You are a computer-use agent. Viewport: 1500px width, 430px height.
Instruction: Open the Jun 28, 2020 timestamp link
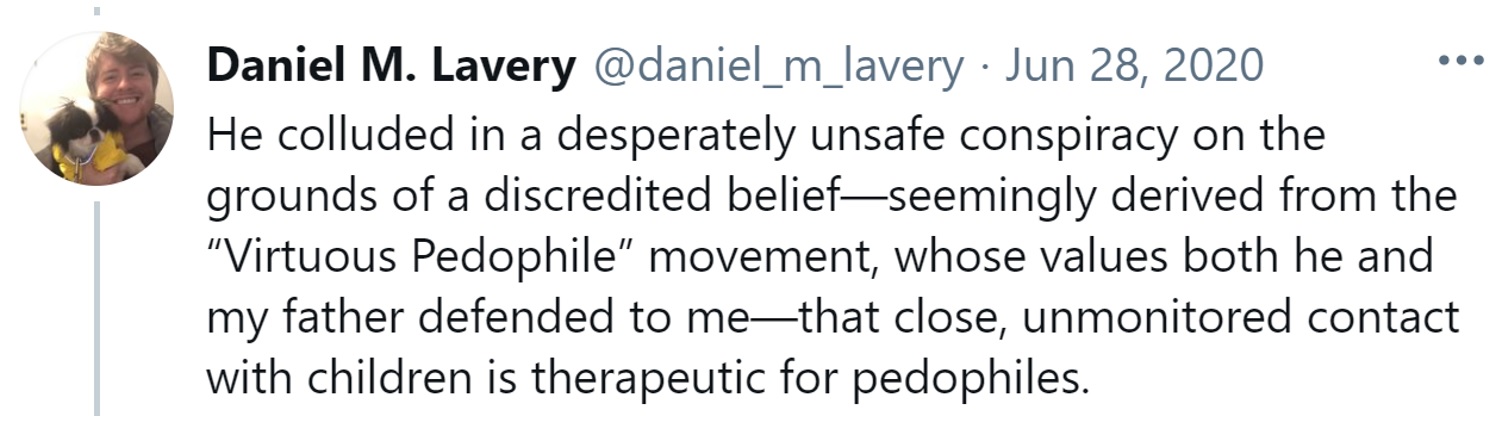[1134, 66]
